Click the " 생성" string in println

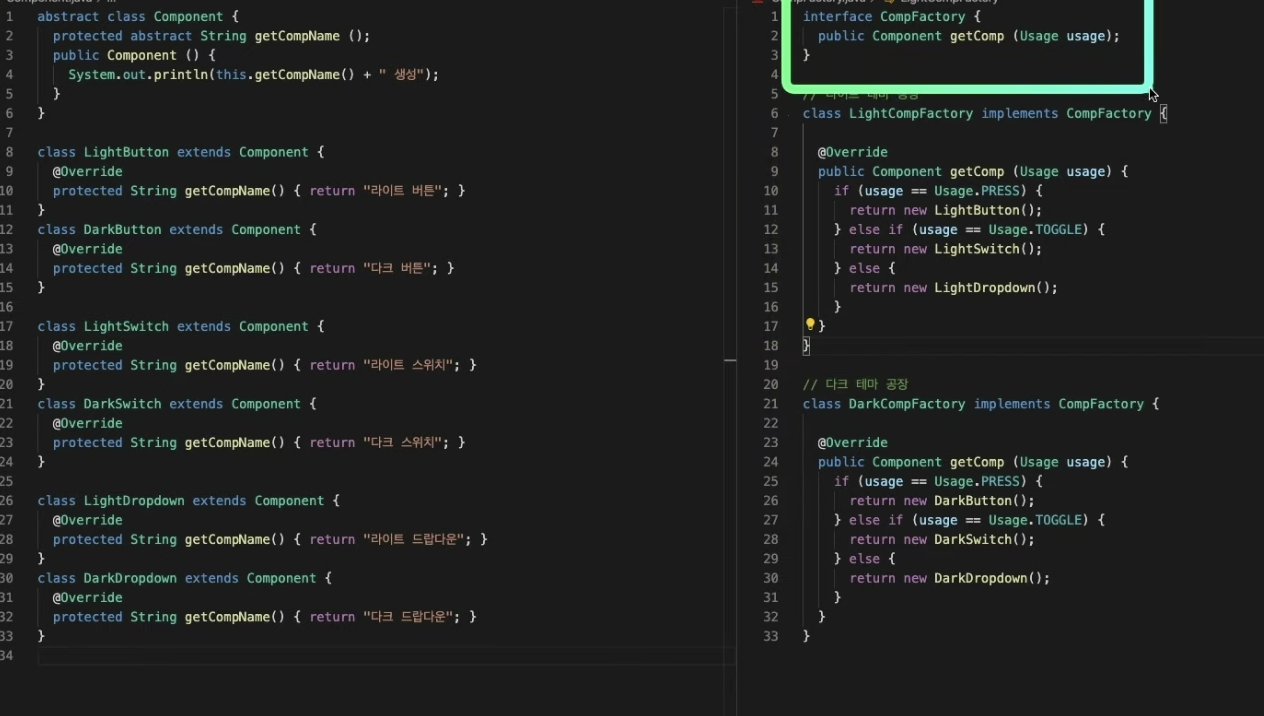[x=402, y=75]
